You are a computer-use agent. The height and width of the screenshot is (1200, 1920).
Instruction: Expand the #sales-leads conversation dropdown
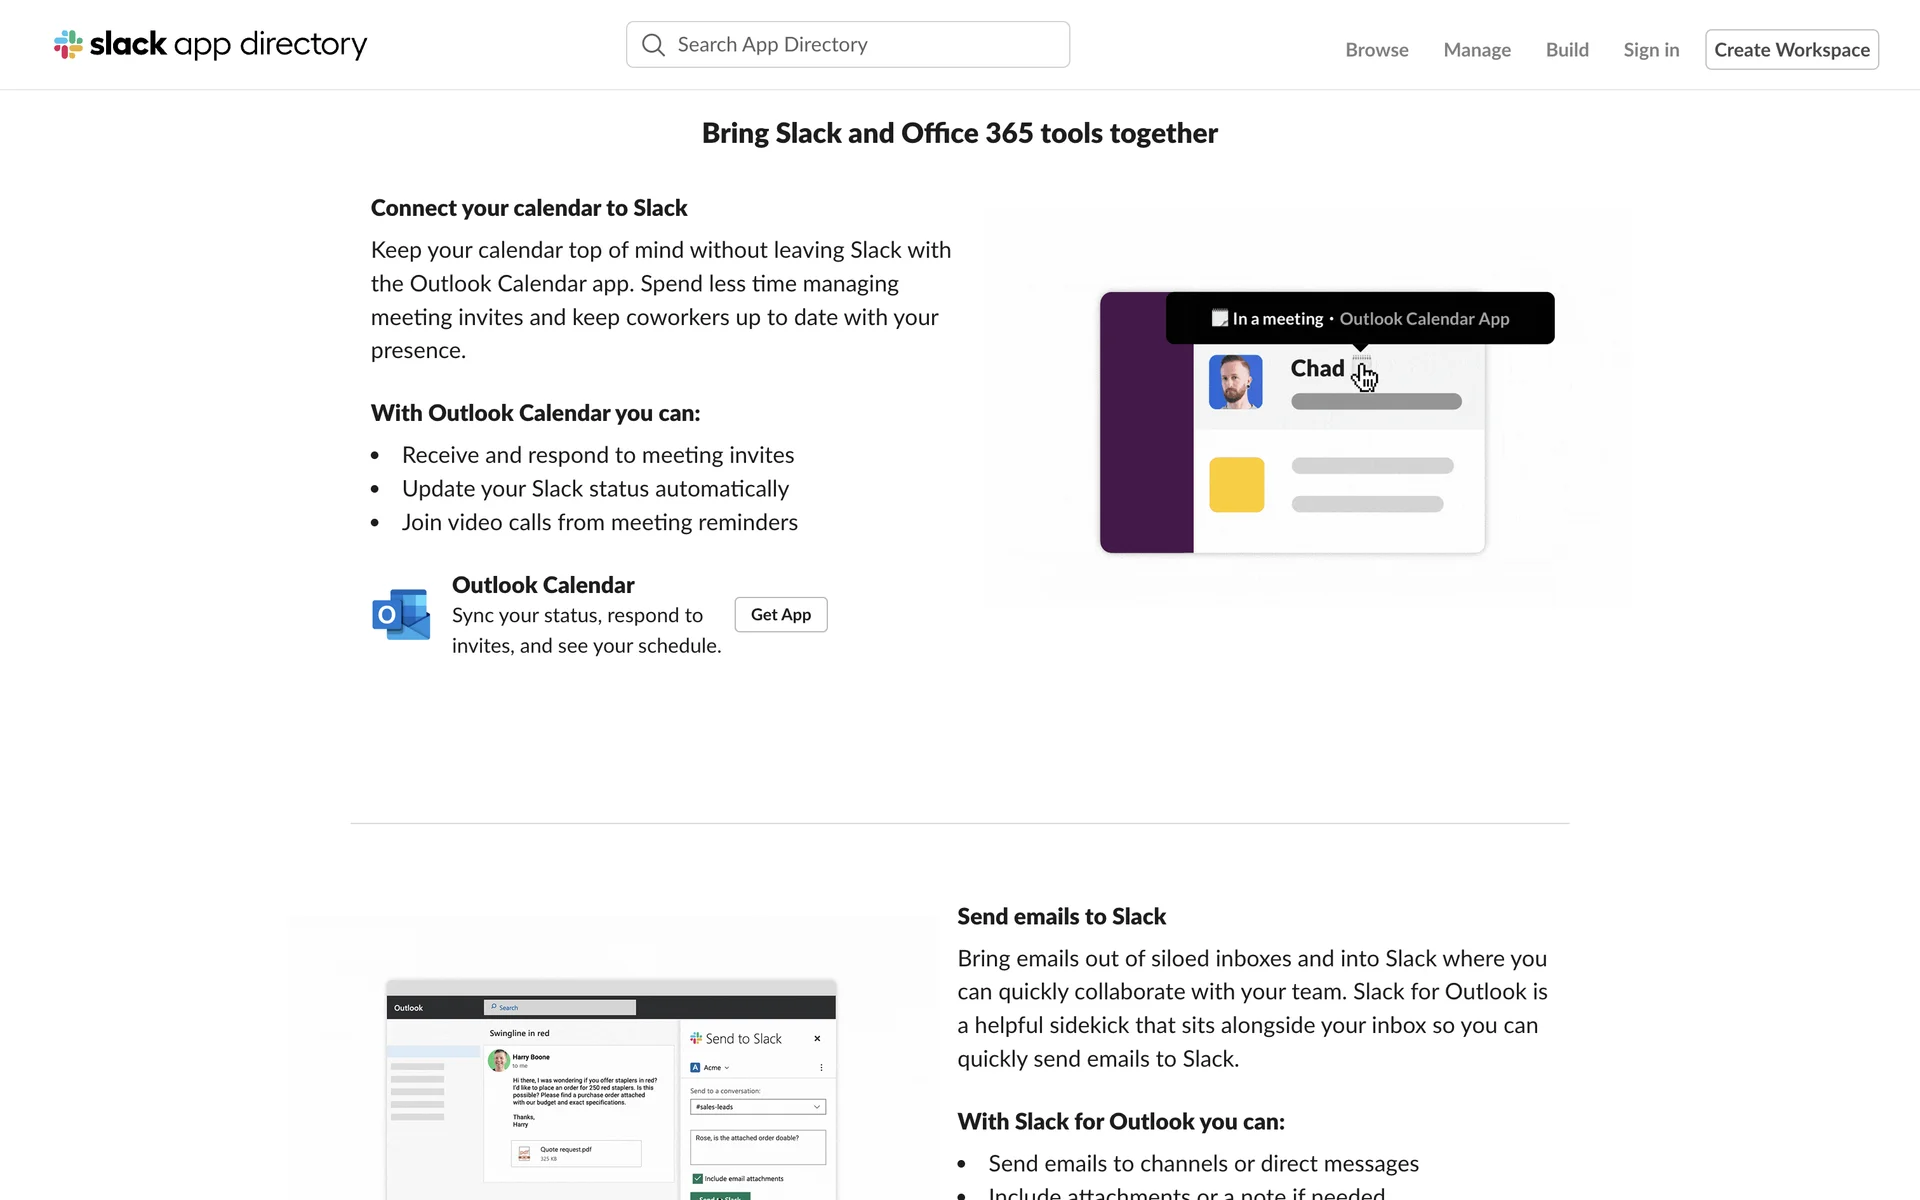(x=817, y=1107)
